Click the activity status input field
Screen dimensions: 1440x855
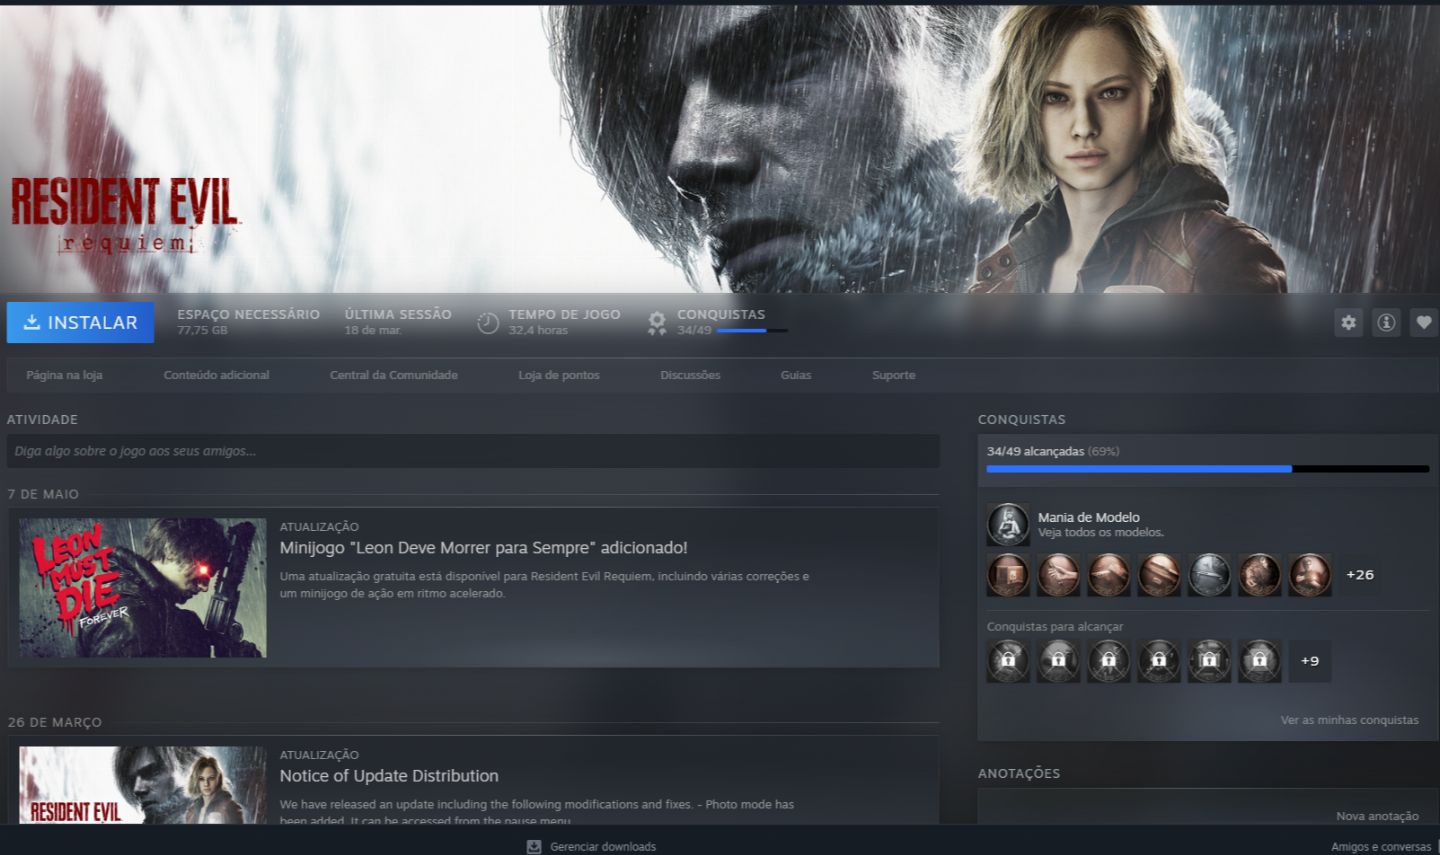pyautogui.click(x=473, y=451)
